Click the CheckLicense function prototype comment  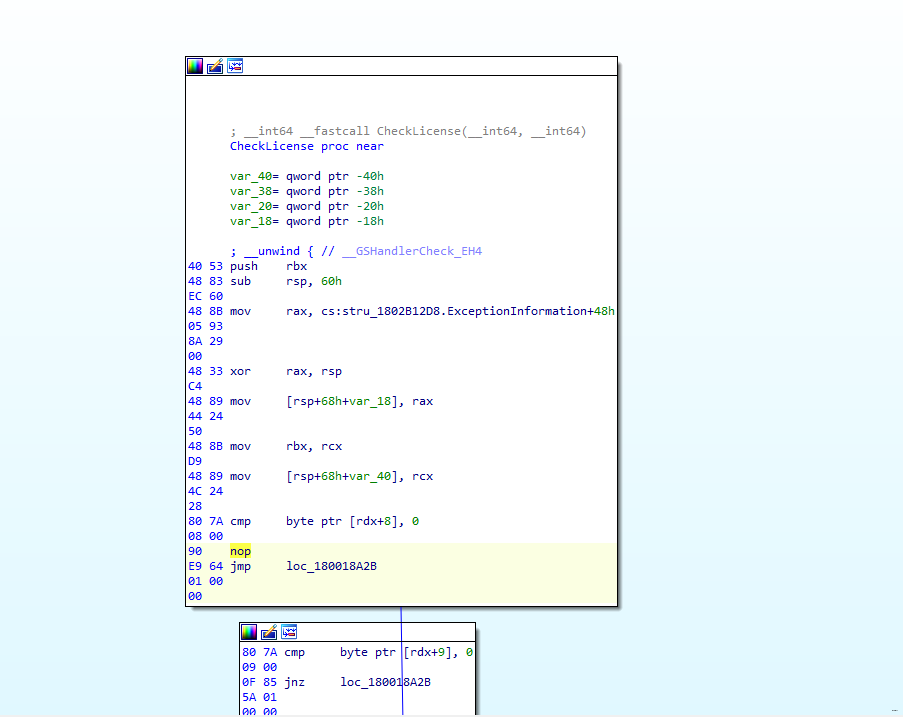pyautogui.click(x=407, y=131)
